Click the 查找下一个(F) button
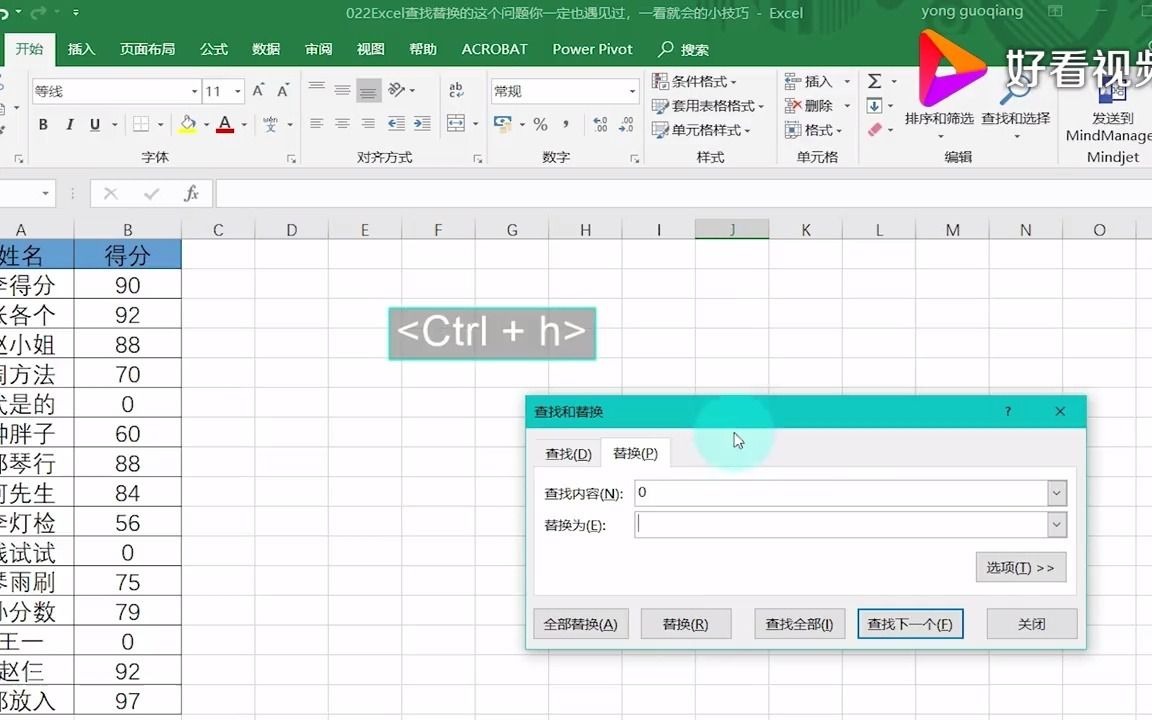 click(x=910, y=623)
